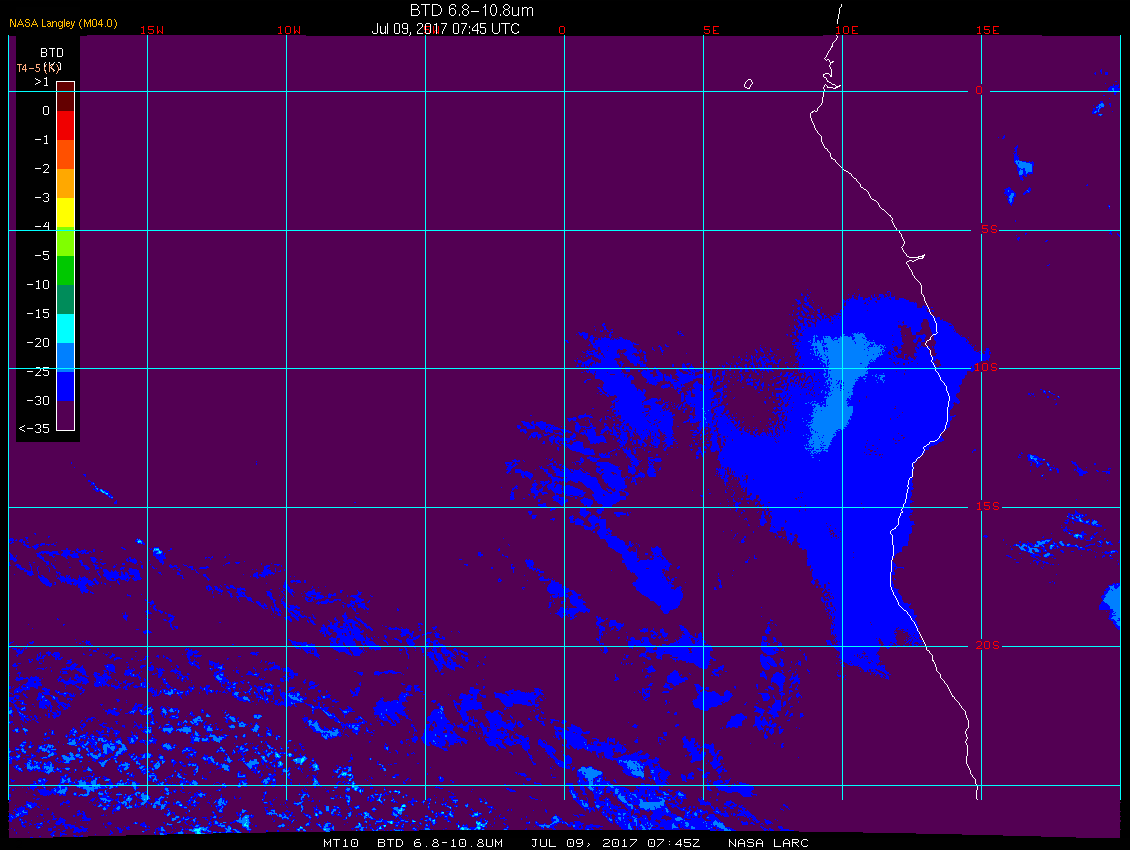Click the 'JUL 09, 2017 07:45Z' footer text
This screenshot has height=850, width=1130.
click(x=615, y=843)
